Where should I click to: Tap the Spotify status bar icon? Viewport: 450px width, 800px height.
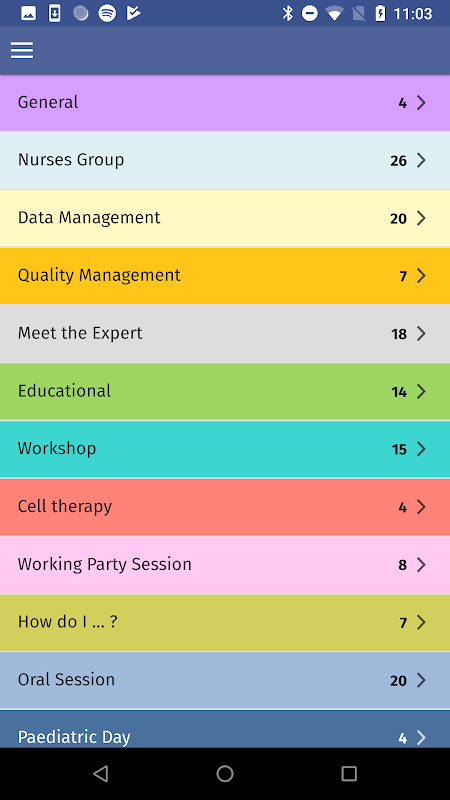coord(107,13)
